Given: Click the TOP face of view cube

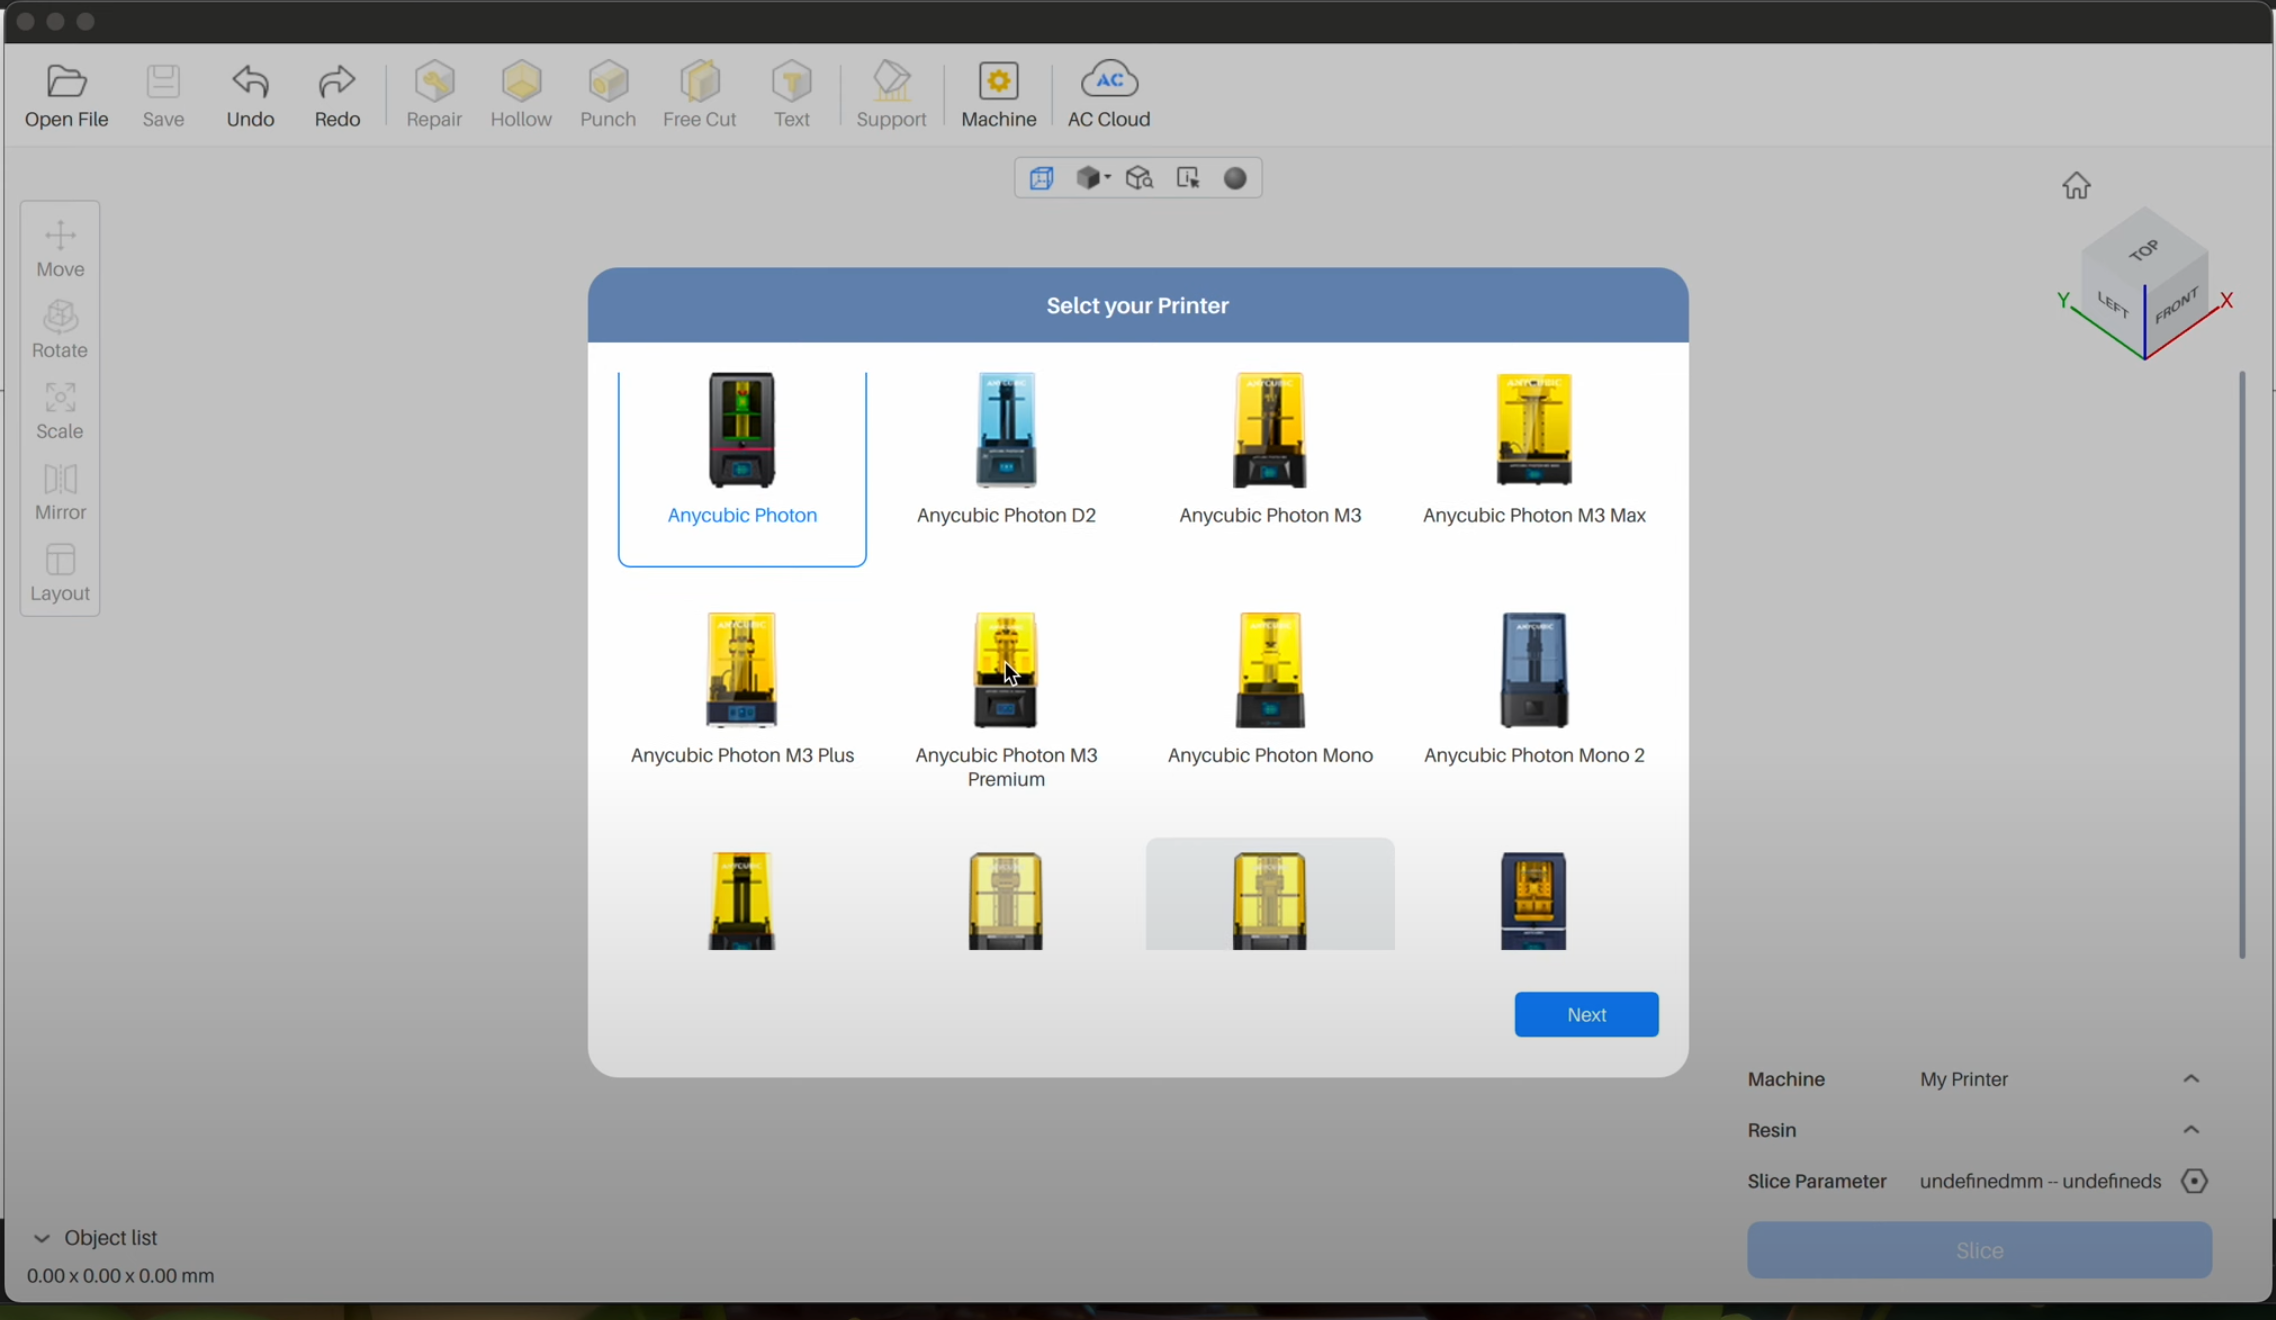Looking at the screenshot, I should point(2143,250).
